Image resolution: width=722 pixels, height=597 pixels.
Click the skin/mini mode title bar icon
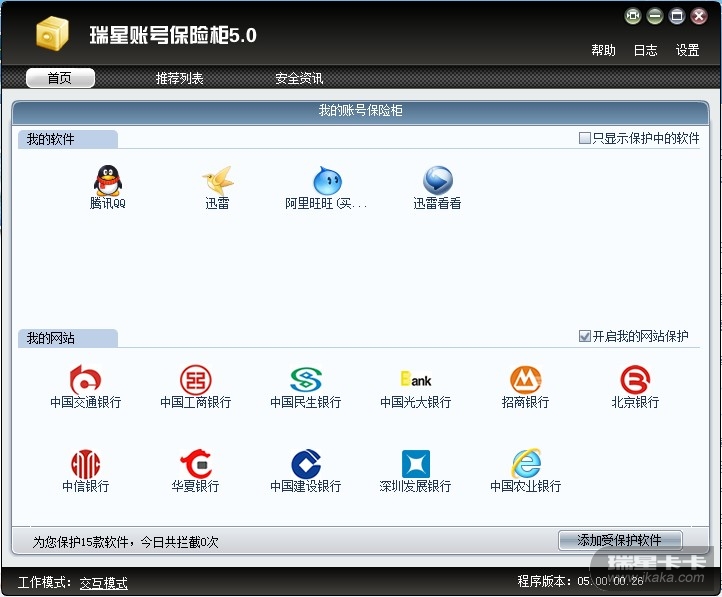point(633,17)
